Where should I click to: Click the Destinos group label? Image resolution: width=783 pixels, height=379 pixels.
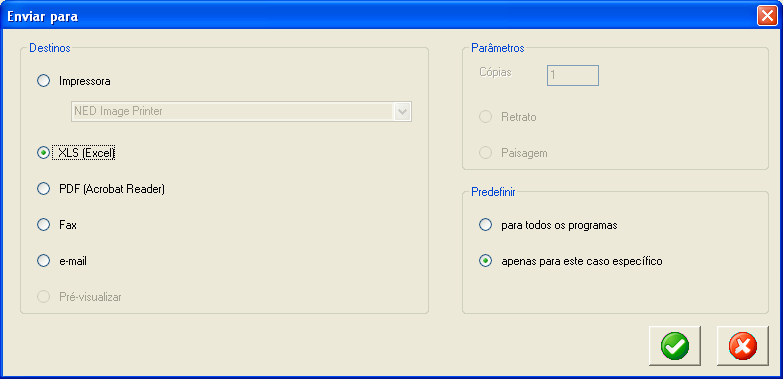[x=50, y=48]
